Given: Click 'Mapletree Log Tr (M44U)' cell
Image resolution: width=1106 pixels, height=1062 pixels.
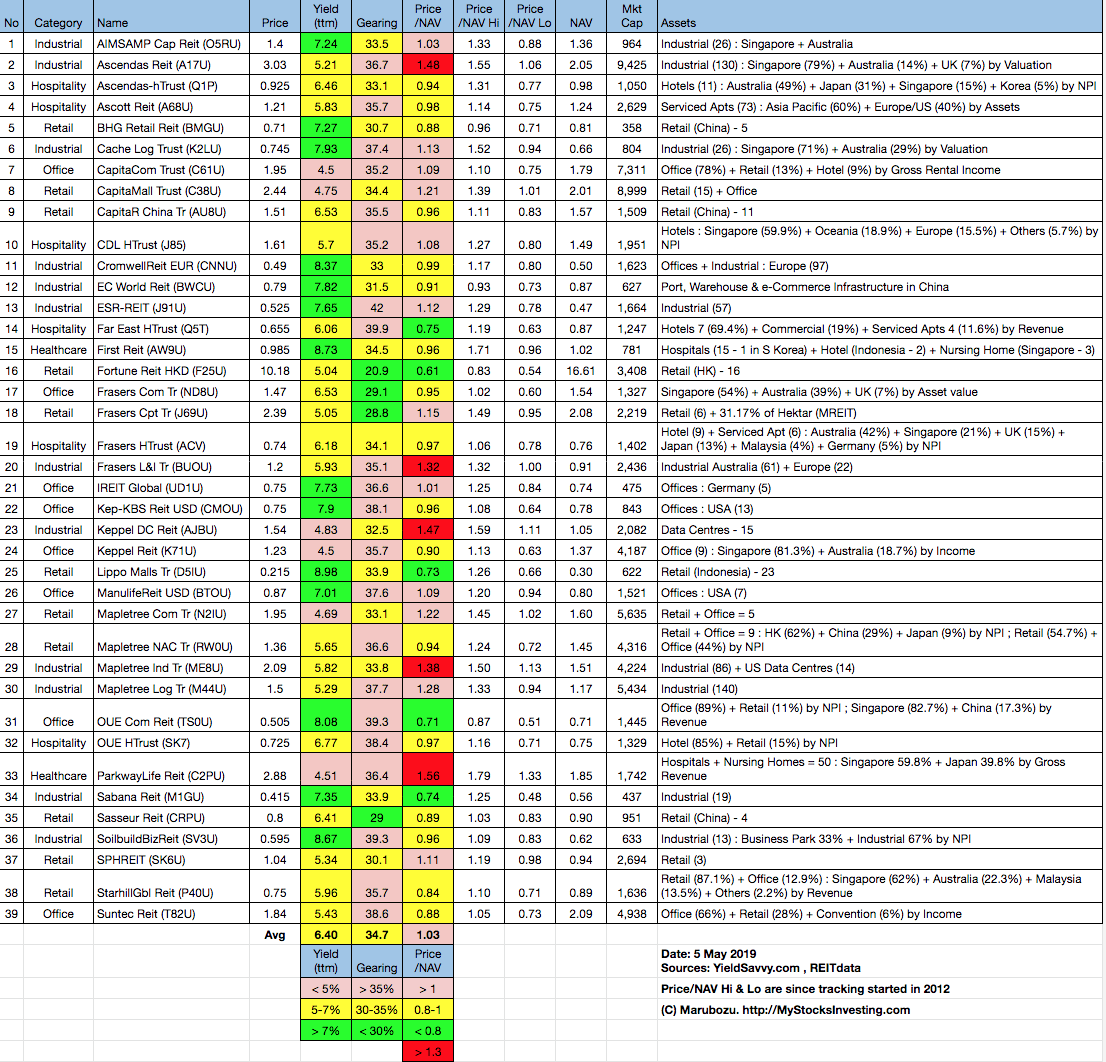Looking at the screenshot, I should 171,689.
